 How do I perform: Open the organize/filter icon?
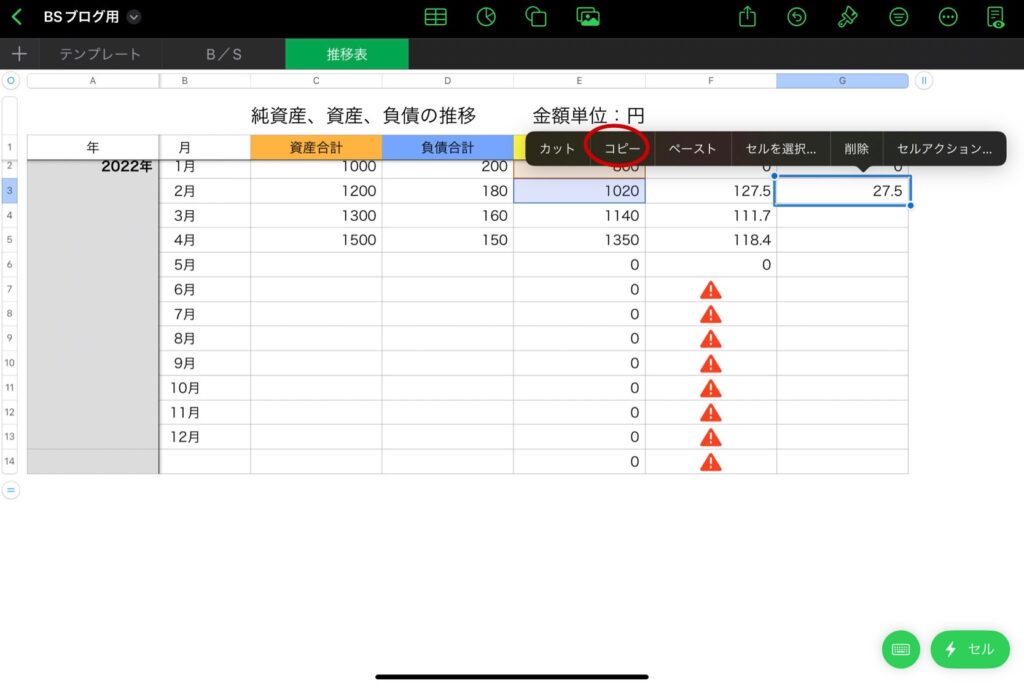coord(899,17)
